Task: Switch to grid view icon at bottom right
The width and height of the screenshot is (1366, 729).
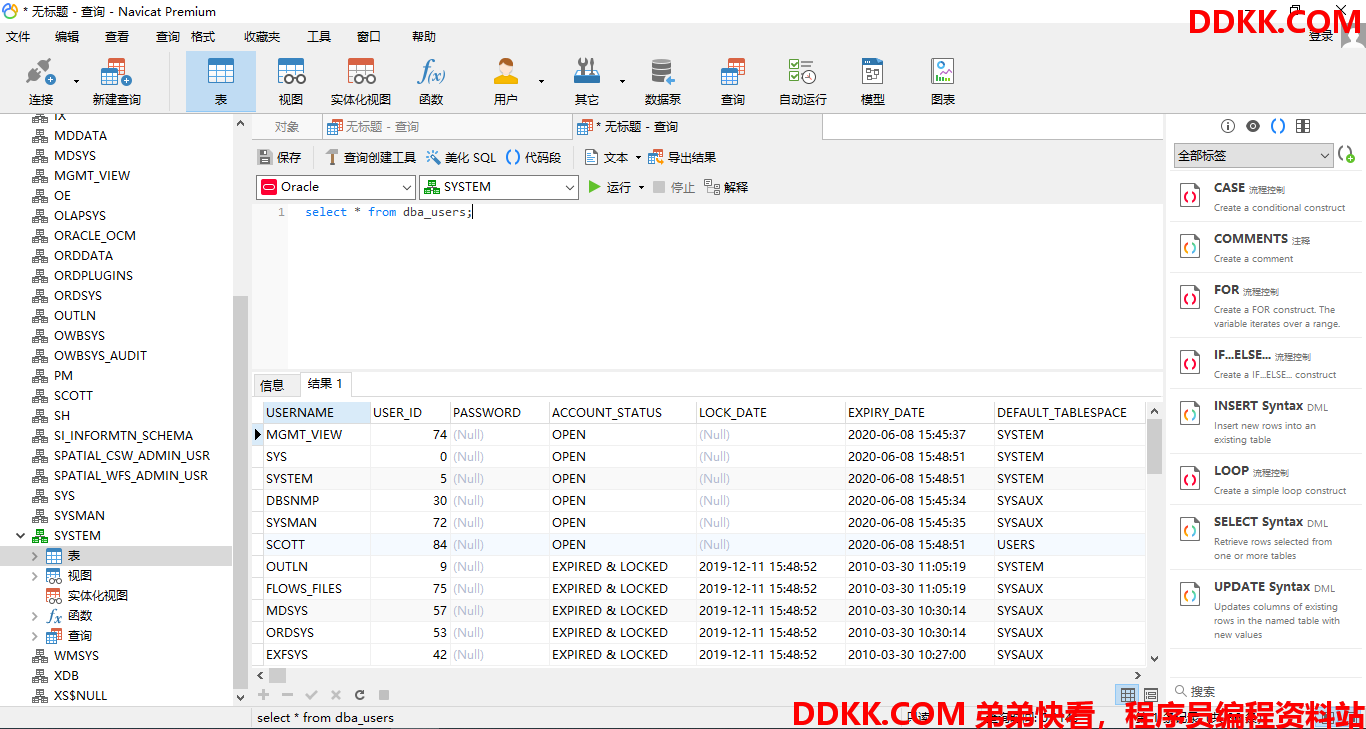Action: (x=1128, y=695)
